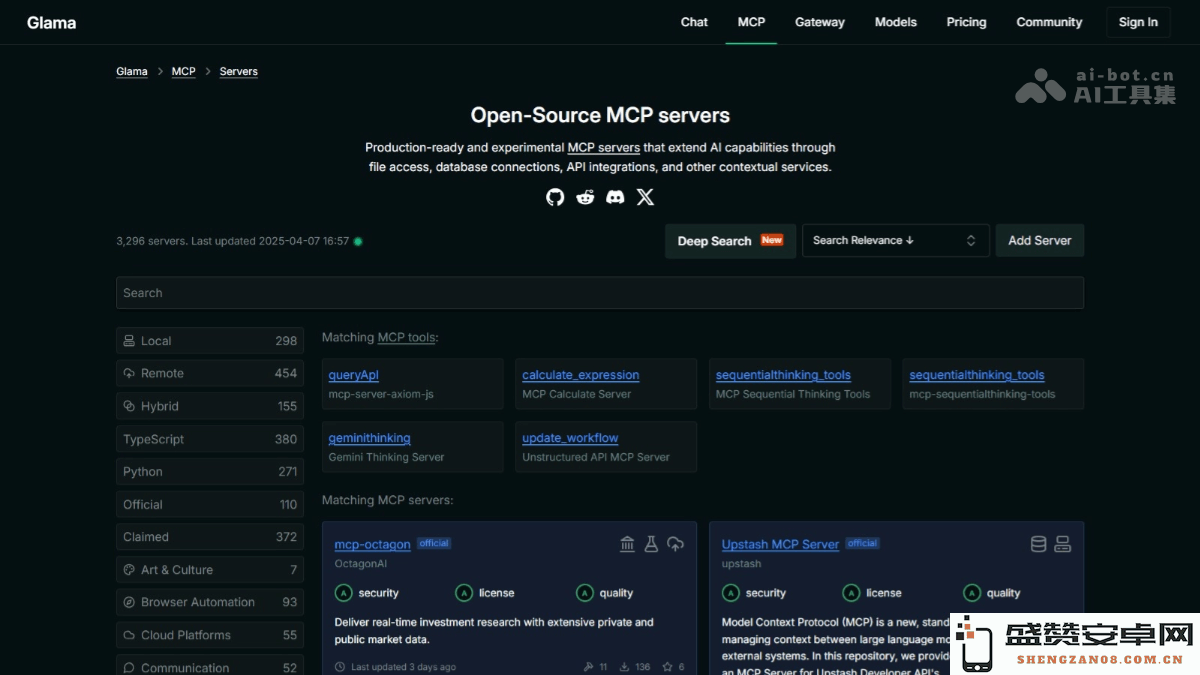The width and height of the screenshot is (1200, 675).
Task: Filter by Cloud Platforms category
Action: coord(210,635)
